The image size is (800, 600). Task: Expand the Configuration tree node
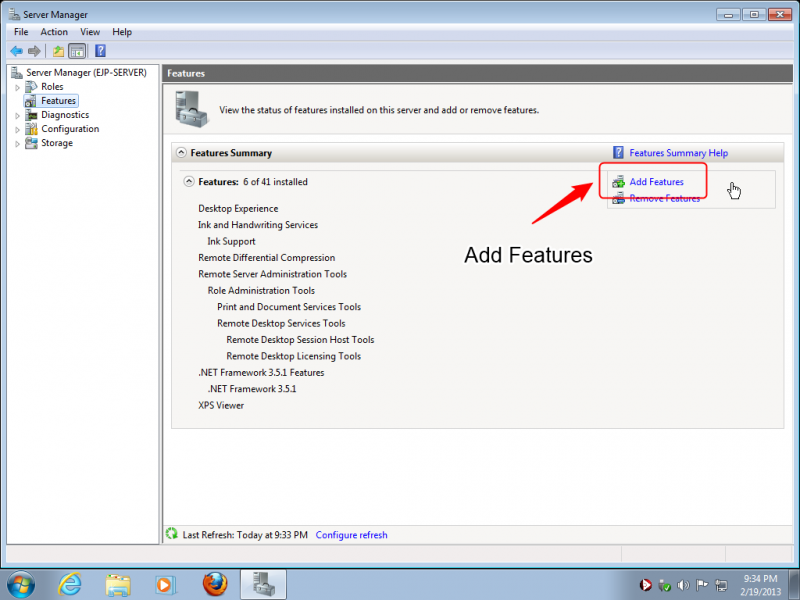tap(17, 130)
